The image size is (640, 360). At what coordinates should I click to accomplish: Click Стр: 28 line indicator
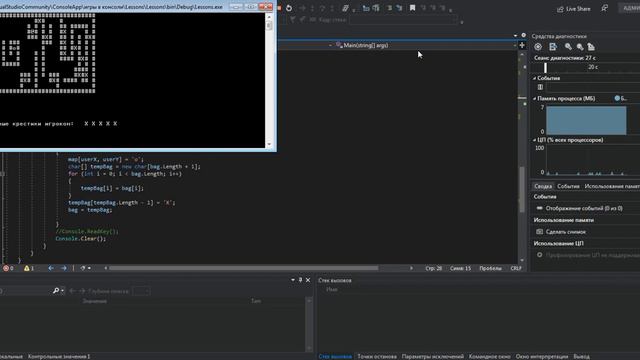pos(433,268)
